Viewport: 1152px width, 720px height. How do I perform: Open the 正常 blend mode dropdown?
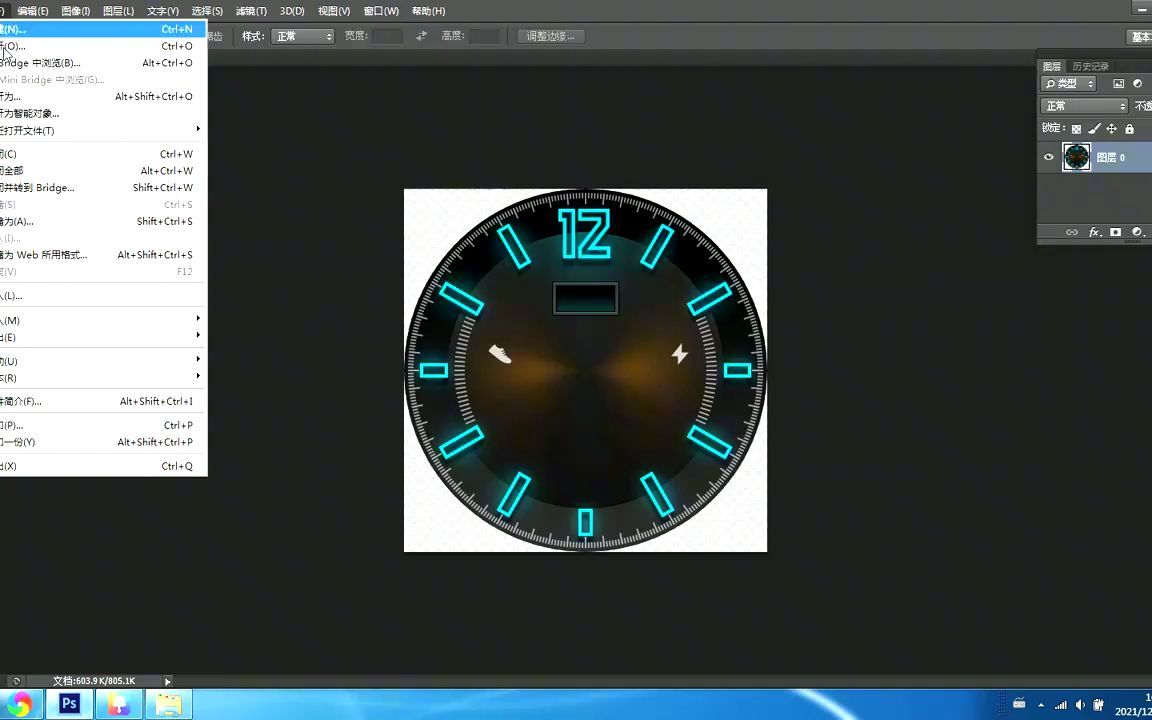coord(1084,105)
